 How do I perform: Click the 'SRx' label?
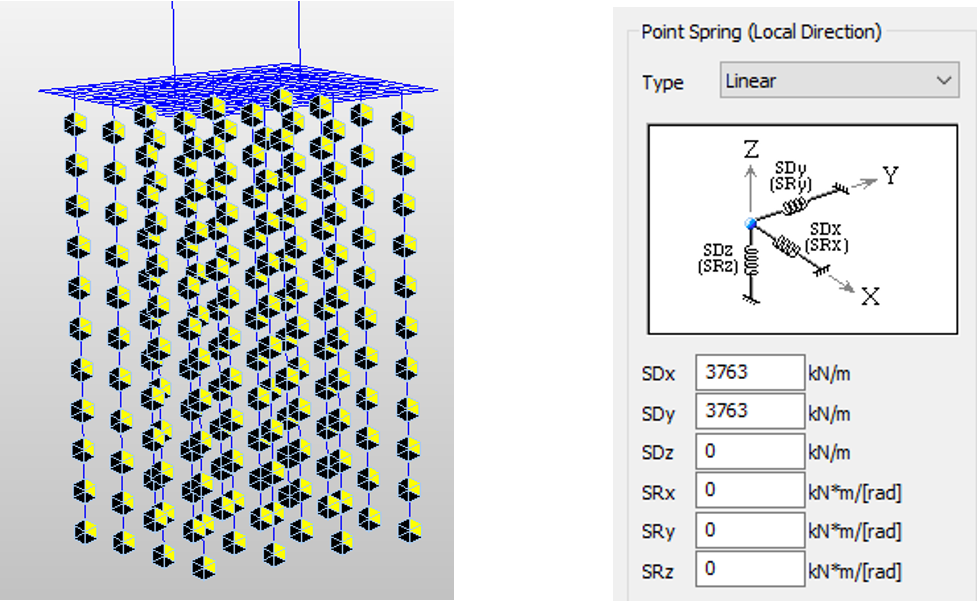click(x=658, y=493)
